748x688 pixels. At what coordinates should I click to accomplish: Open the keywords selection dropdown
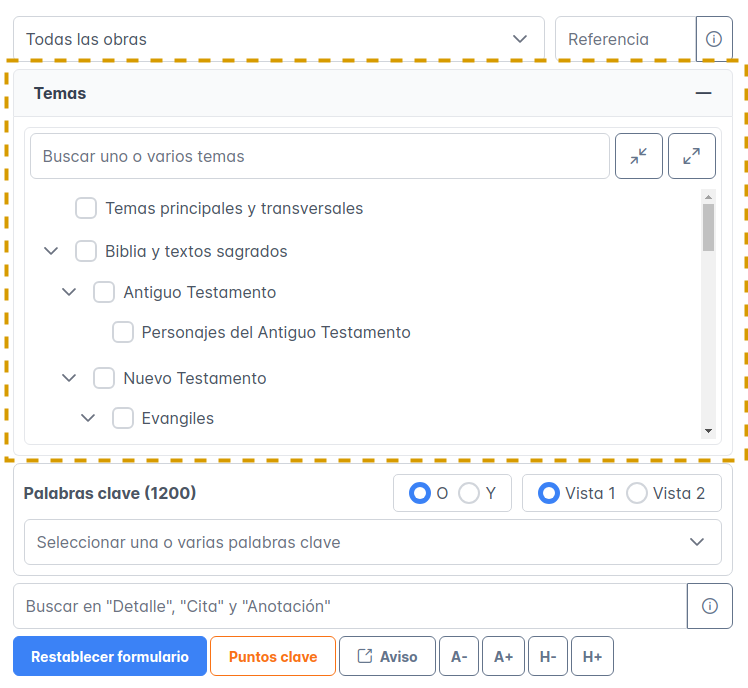(372, 542)
